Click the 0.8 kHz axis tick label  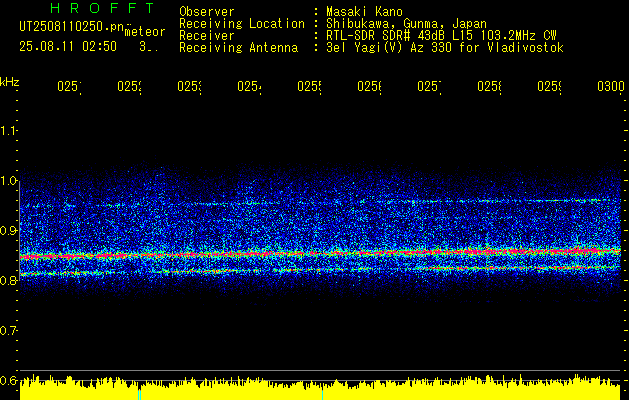point(8,281)
